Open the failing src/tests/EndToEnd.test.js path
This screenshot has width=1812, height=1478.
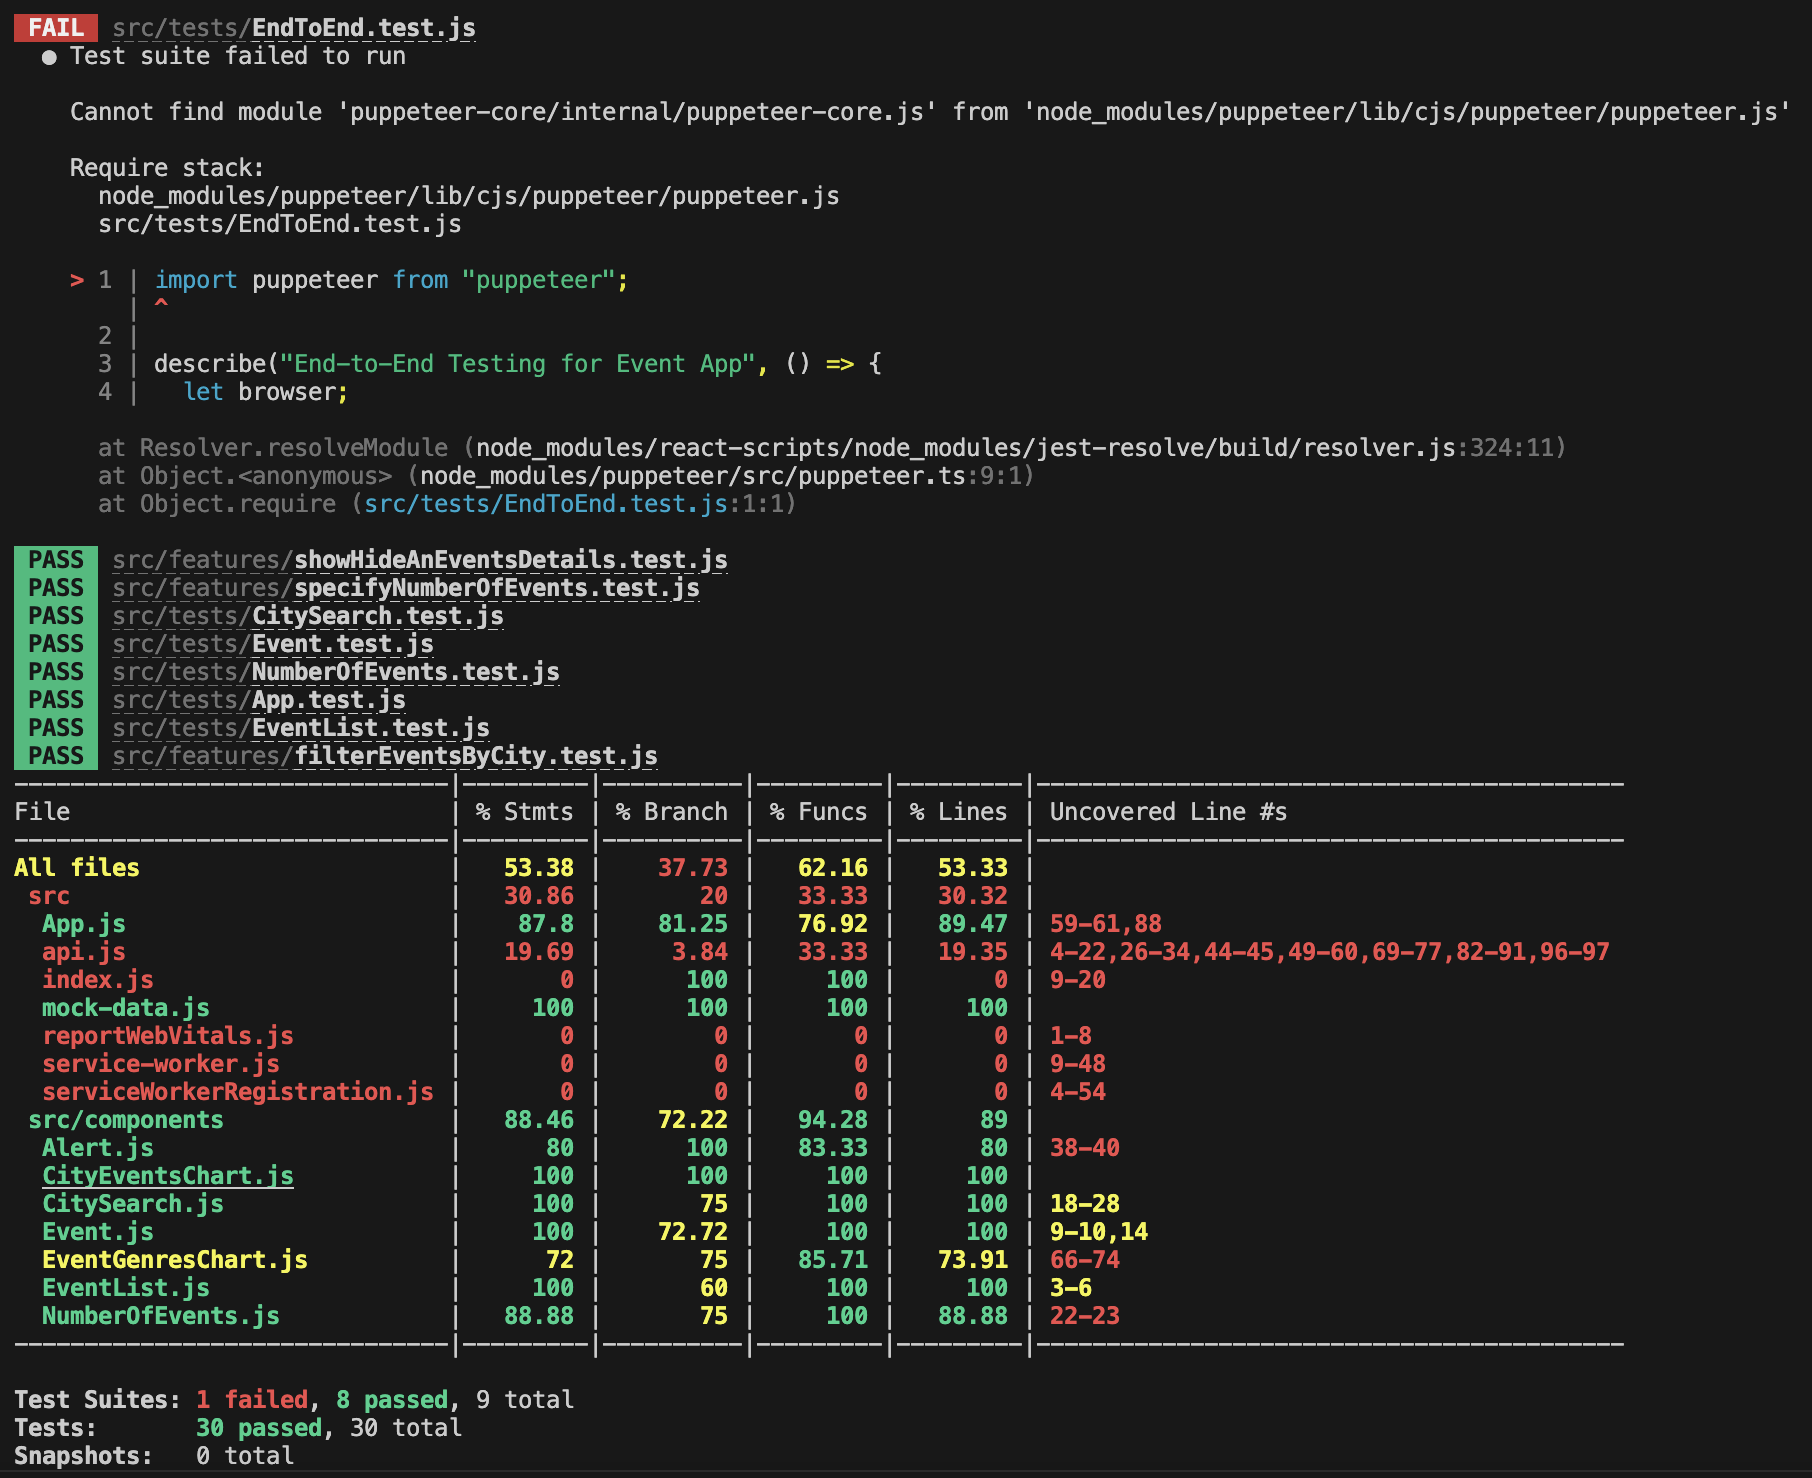pos(294,28)
